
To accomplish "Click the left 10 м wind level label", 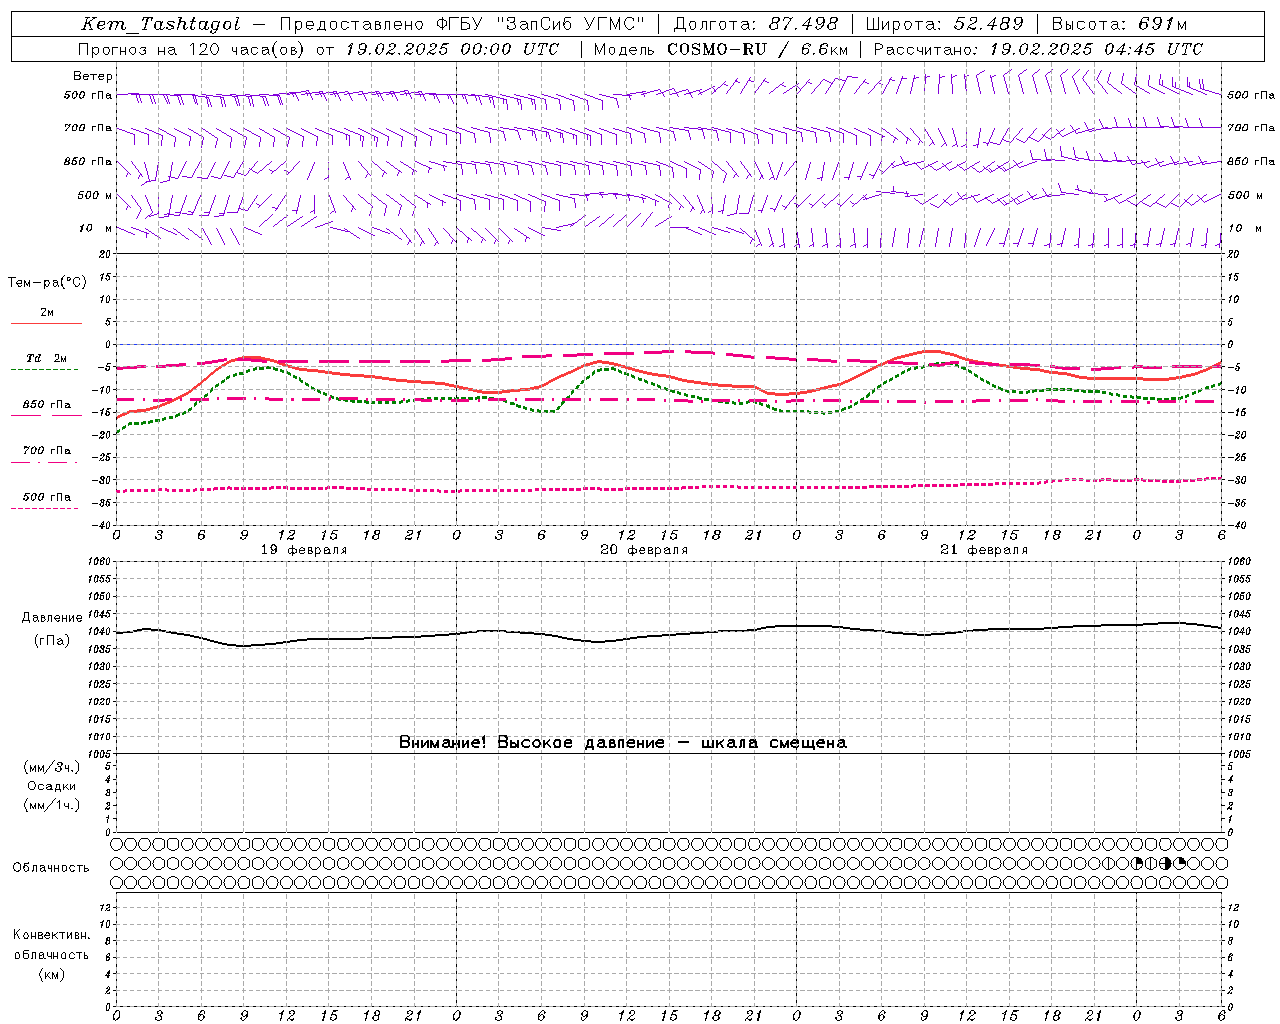I will tap(95, 228).
